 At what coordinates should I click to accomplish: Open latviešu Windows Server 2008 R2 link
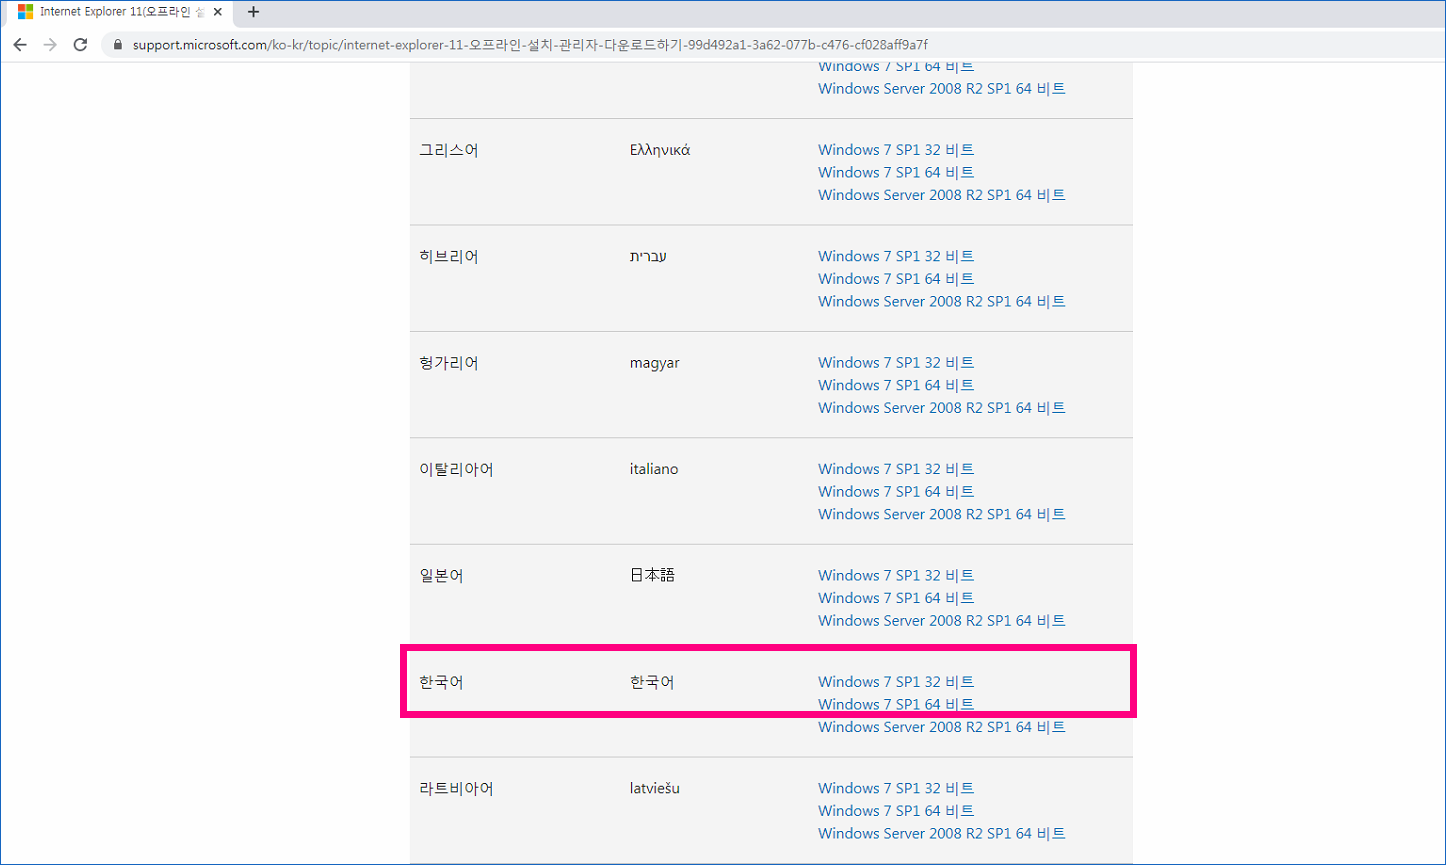(x=942, y=834)
